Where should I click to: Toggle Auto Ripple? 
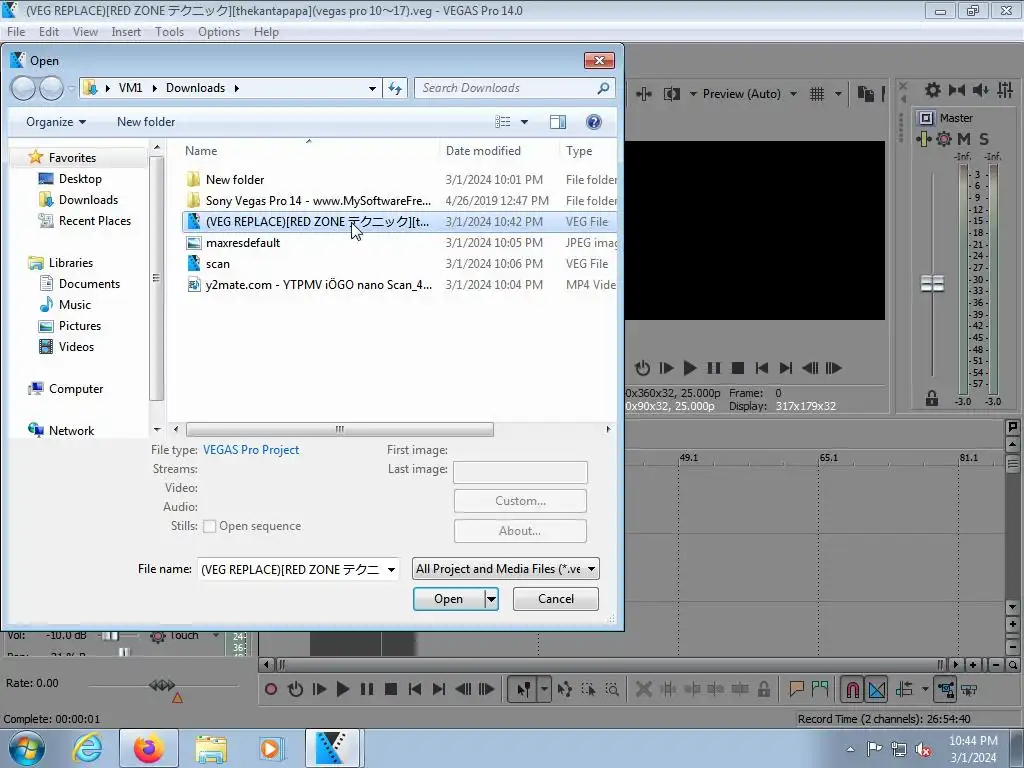point(905,689)
